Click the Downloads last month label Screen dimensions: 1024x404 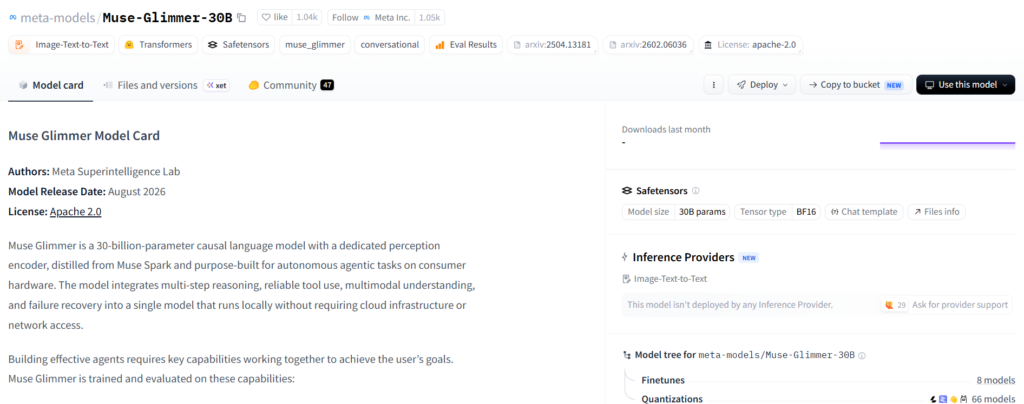coord(666,129)
